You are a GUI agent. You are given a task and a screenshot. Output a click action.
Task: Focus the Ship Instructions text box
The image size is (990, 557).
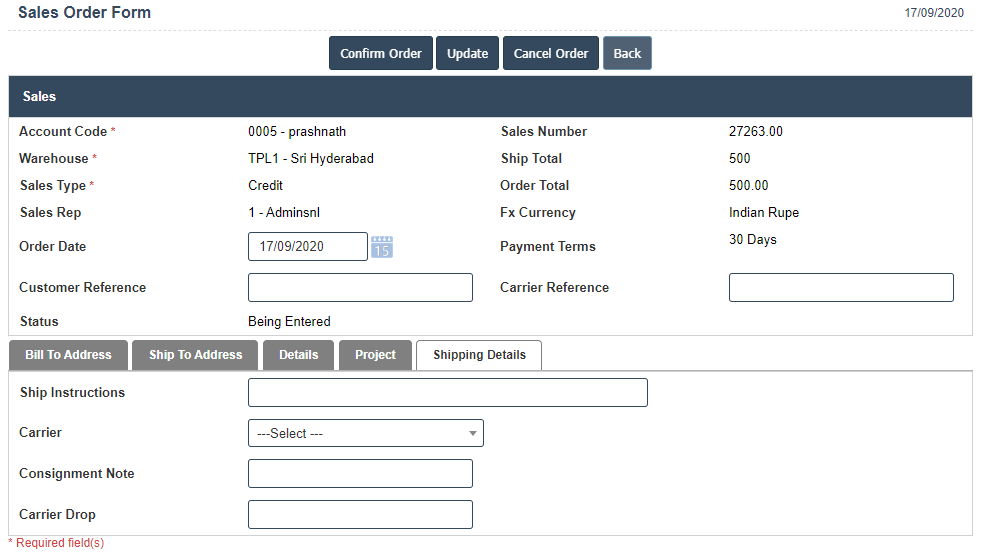coord(447,393)
